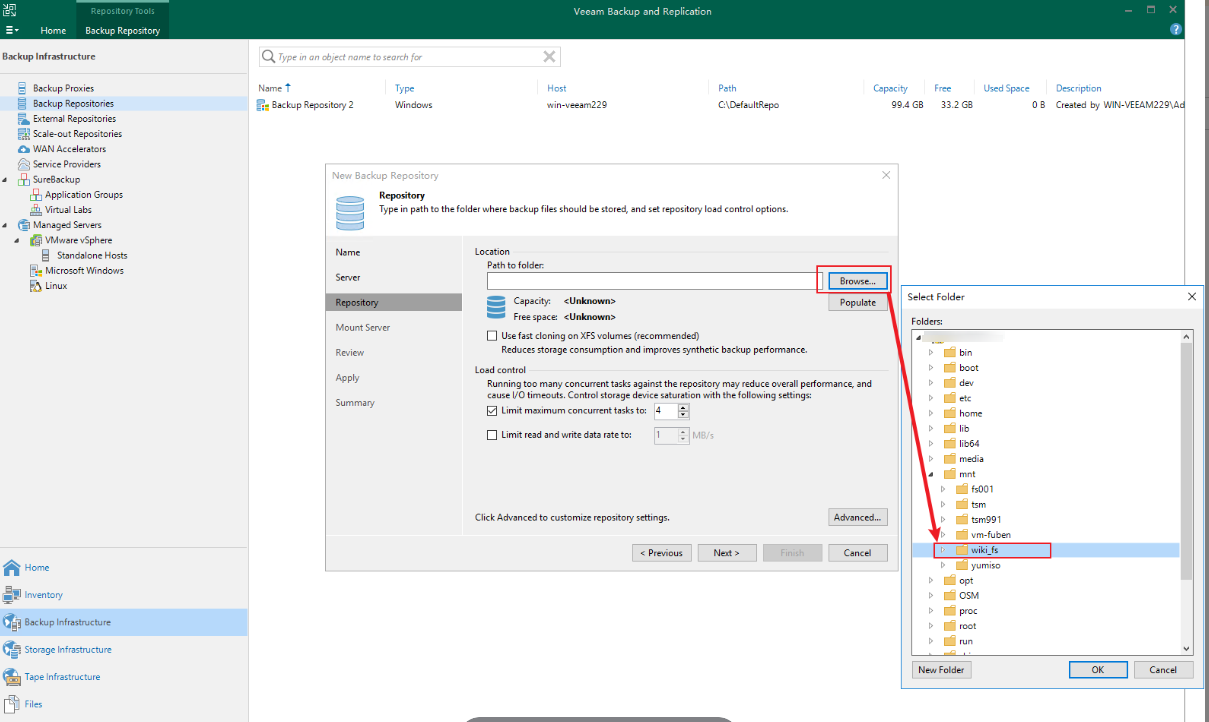Switch to the Home ribbon tab

[53, 31]
